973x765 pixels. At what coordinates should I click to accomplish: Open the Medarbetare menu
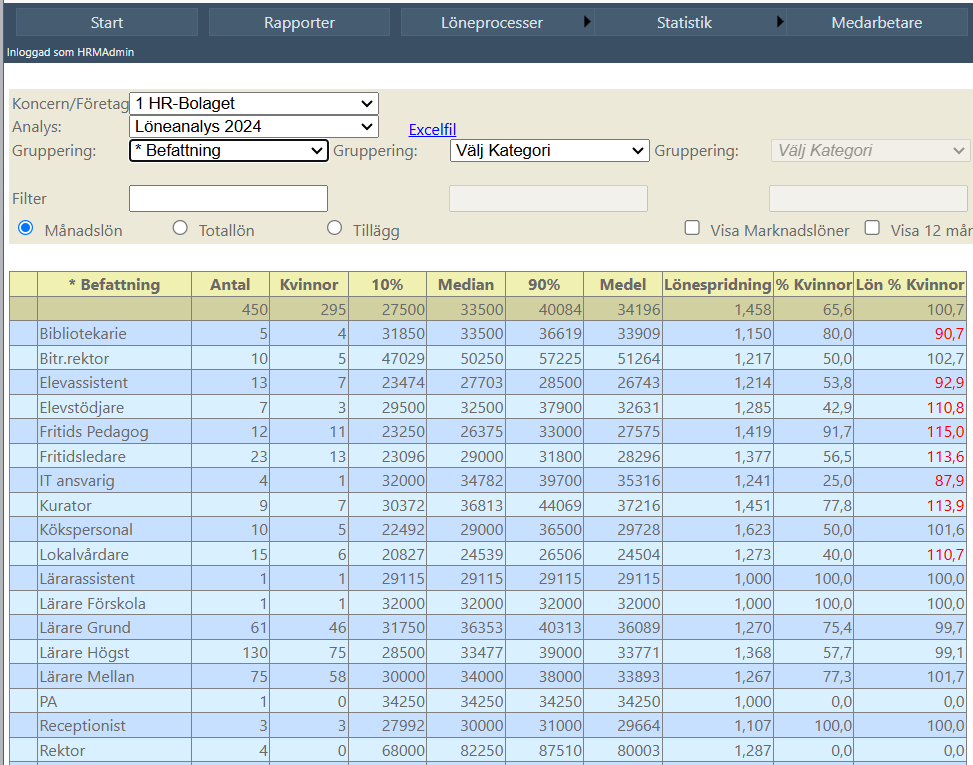pyautogui.click(x=876, y=23)
